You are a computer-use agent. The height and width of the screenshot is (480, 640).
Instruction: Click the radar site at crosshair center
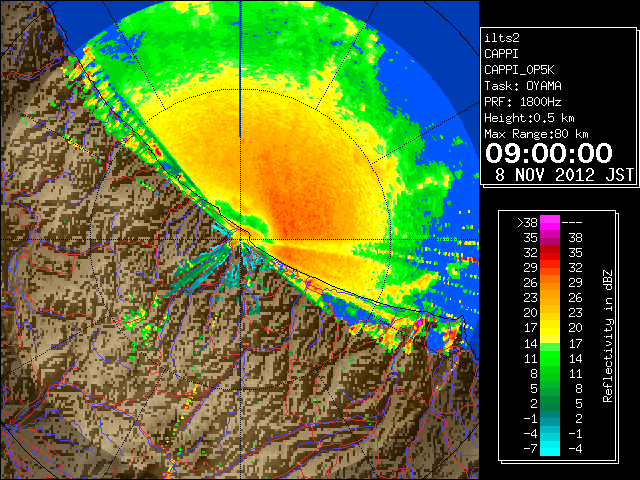[x=240, y=239]
